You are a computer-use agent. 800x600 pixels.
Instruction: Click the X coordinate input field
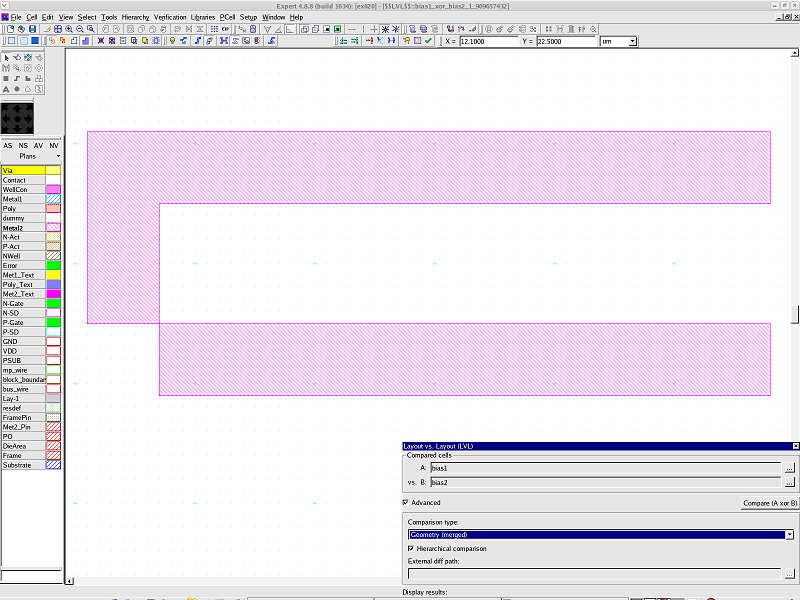tap(487, 41)
